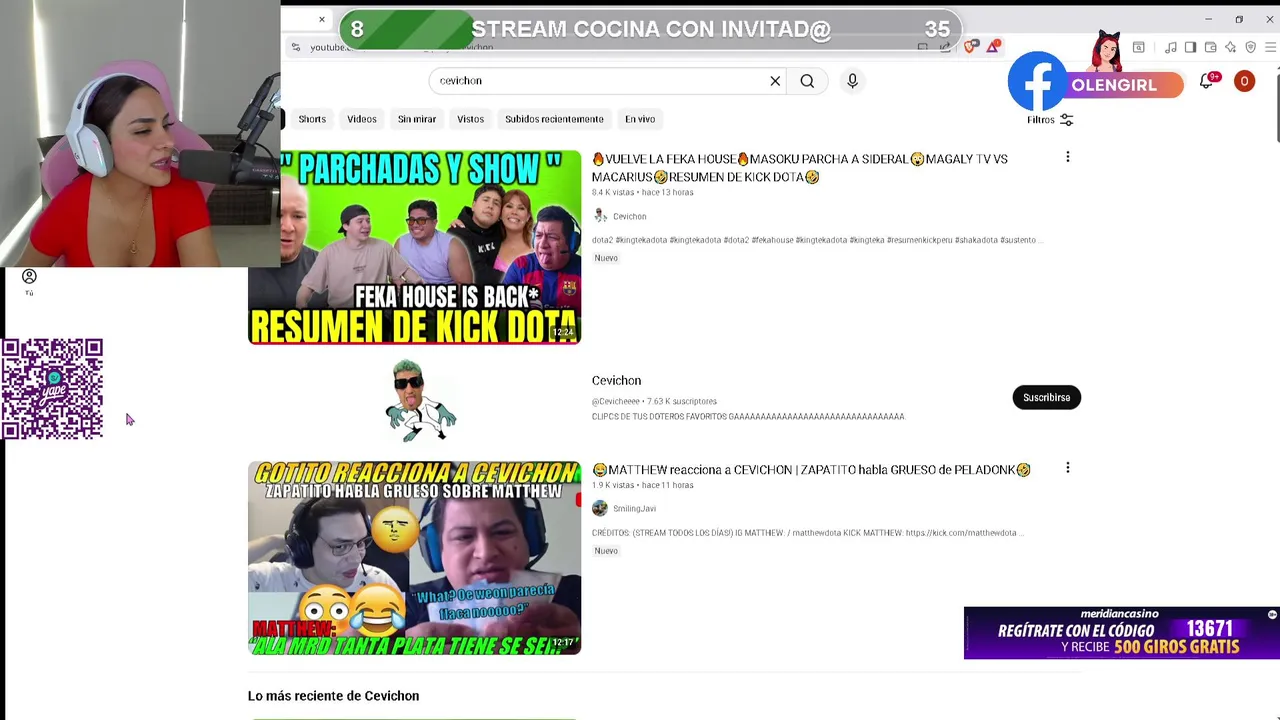Open the 'MATTHEW reacciona a CEVICHON' video title
The image size is (1280, 720).
pos(811,470)
